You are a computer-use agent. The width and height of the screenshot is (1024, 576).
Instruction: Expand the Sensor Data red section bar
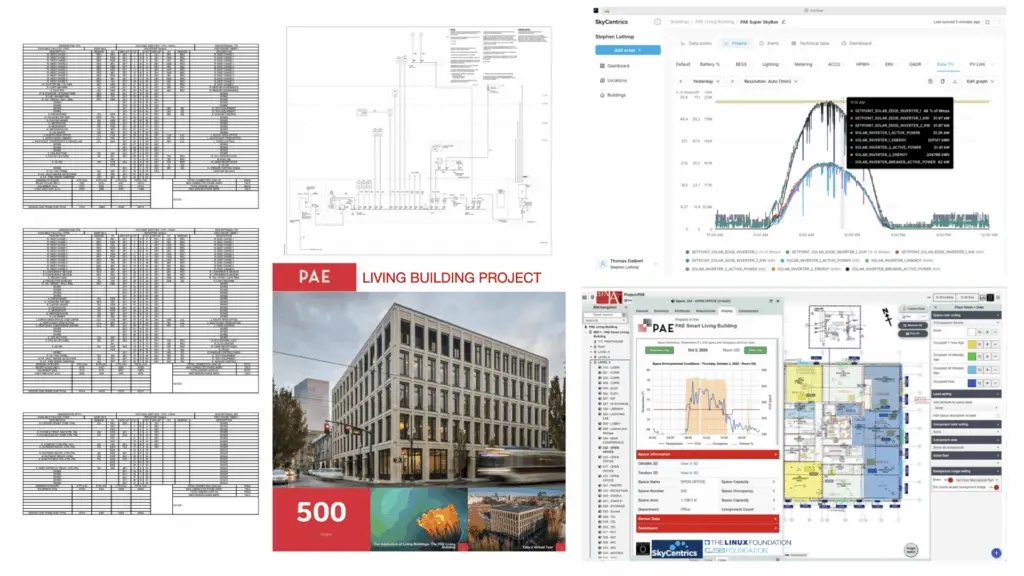pos(707,519)
